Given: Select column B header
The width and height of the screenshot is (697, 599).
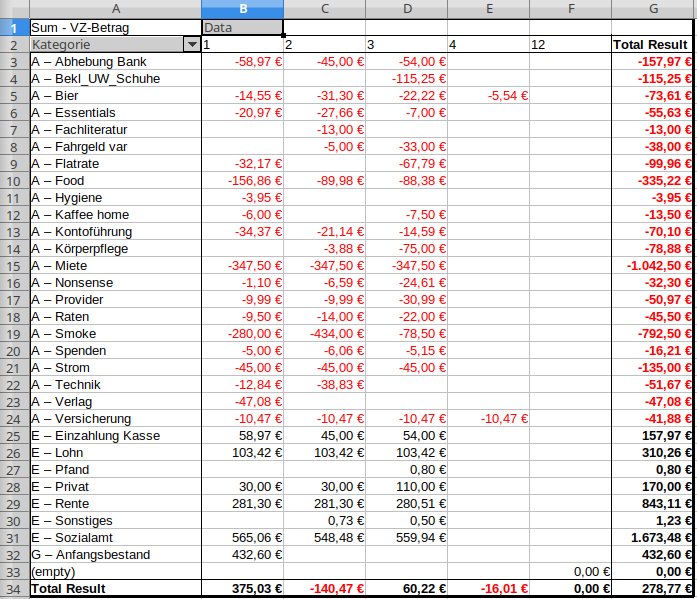Looking at the screenshot, I should pos(242,9).
